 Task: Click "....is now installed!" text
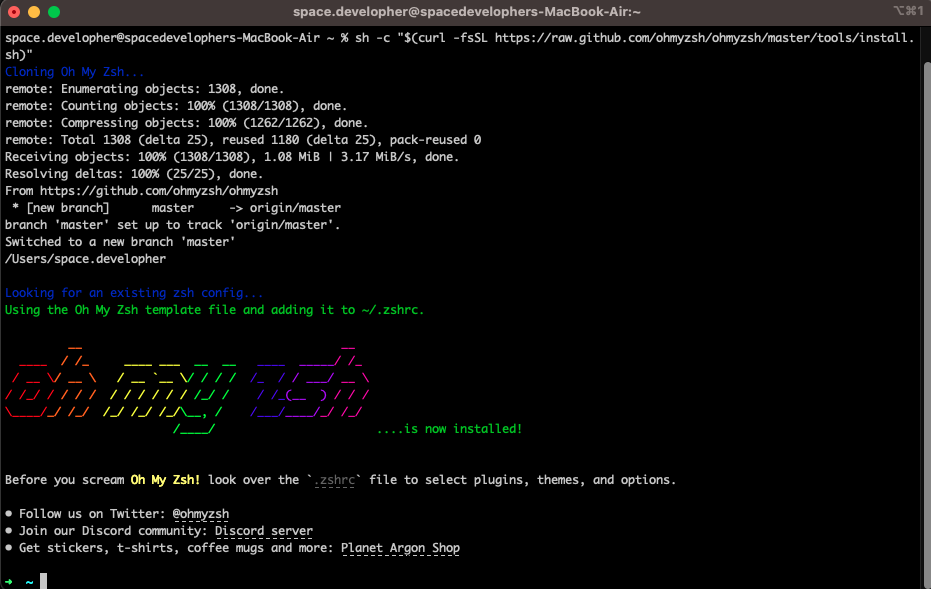449,429
